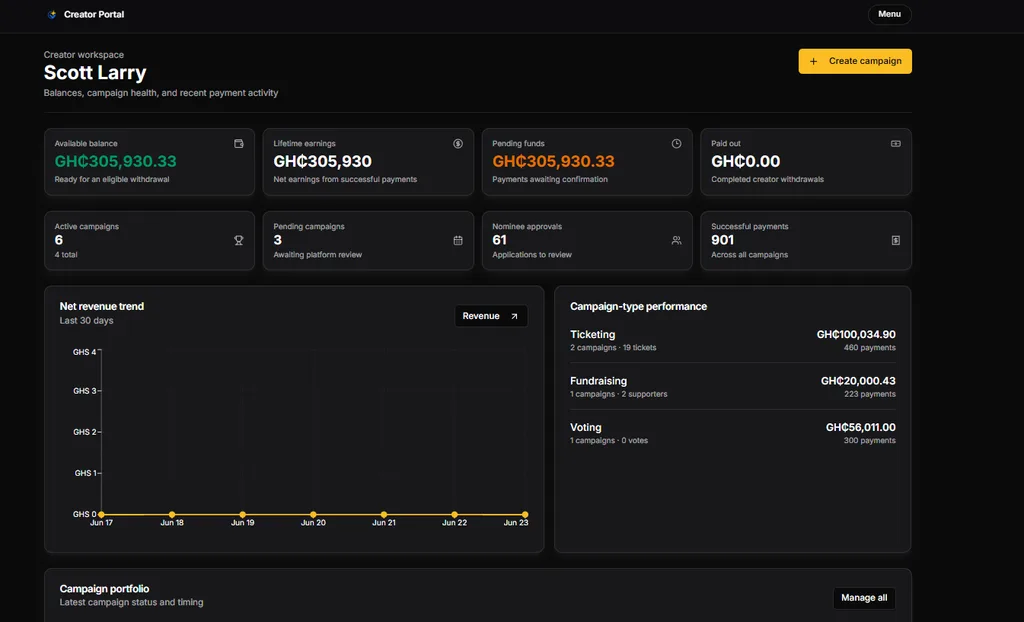Select the Jun 23 chart data point
The width and height of the screenshot is (1024, 622).
point(524,515)
